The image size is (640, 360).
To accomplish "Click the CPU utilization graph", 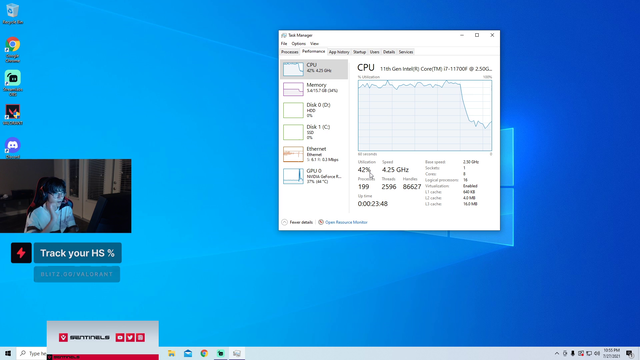I will (425, 116).
